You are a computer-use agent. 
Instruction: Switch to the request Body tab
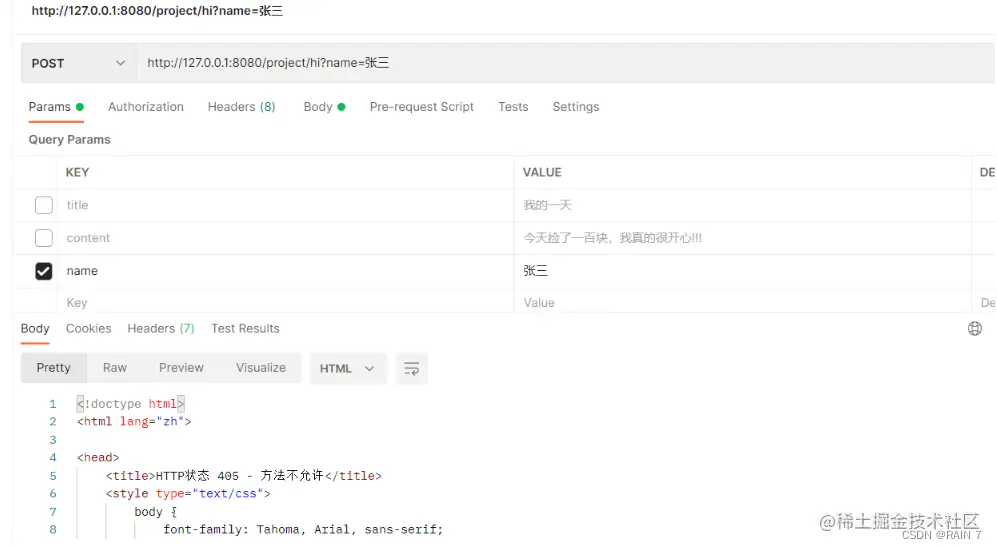324,107
